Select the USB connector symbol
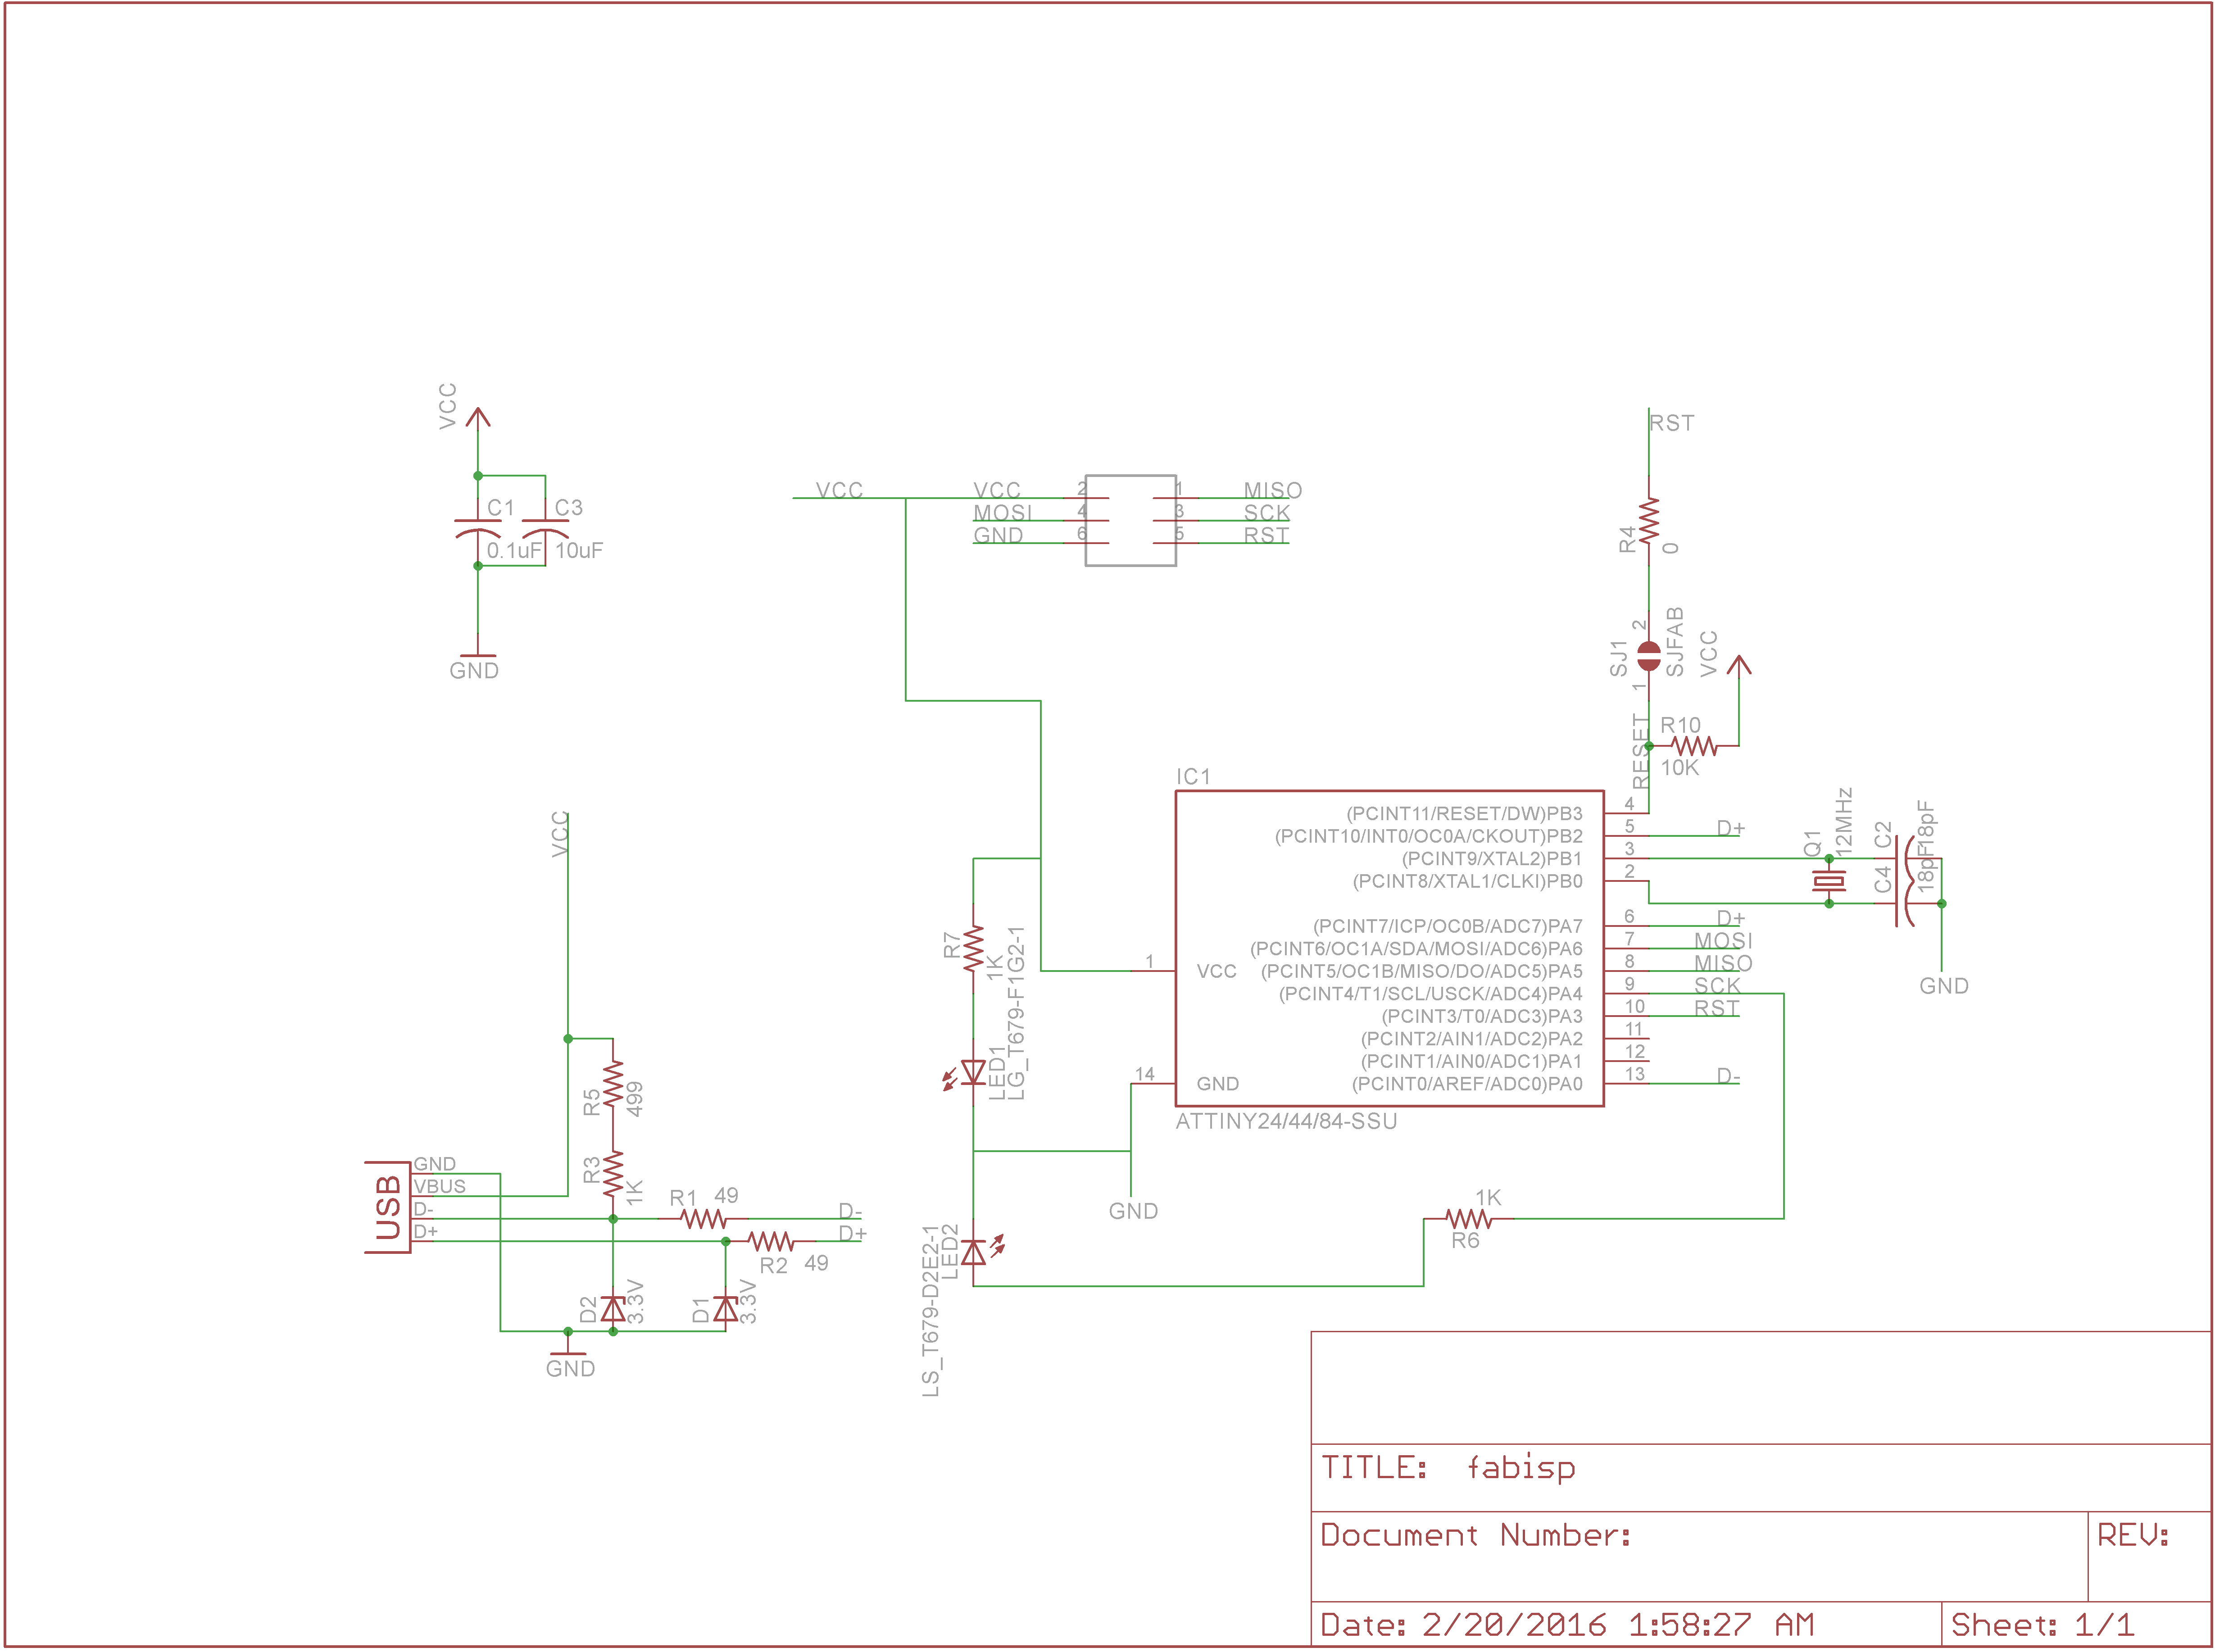This screenshot has height=1652, width=2215. pyautogui.click(x=388, y=1207)
